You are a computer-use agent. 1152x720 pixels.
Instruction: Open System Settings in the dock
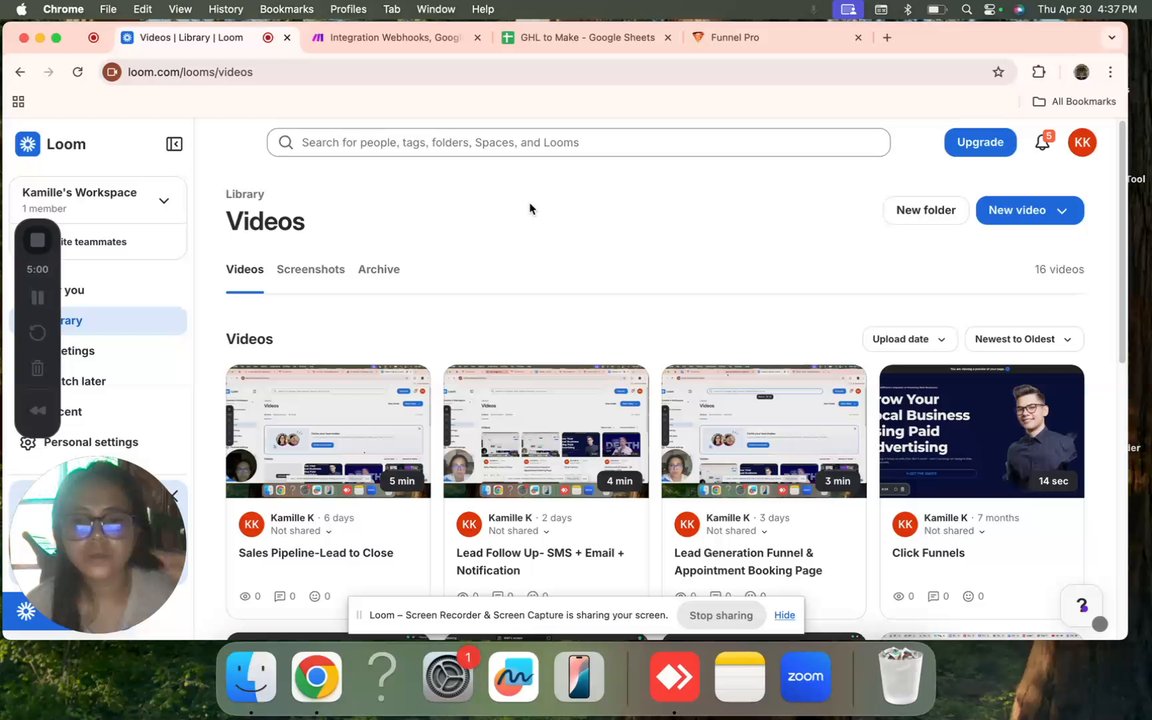(x=447, y=676)
